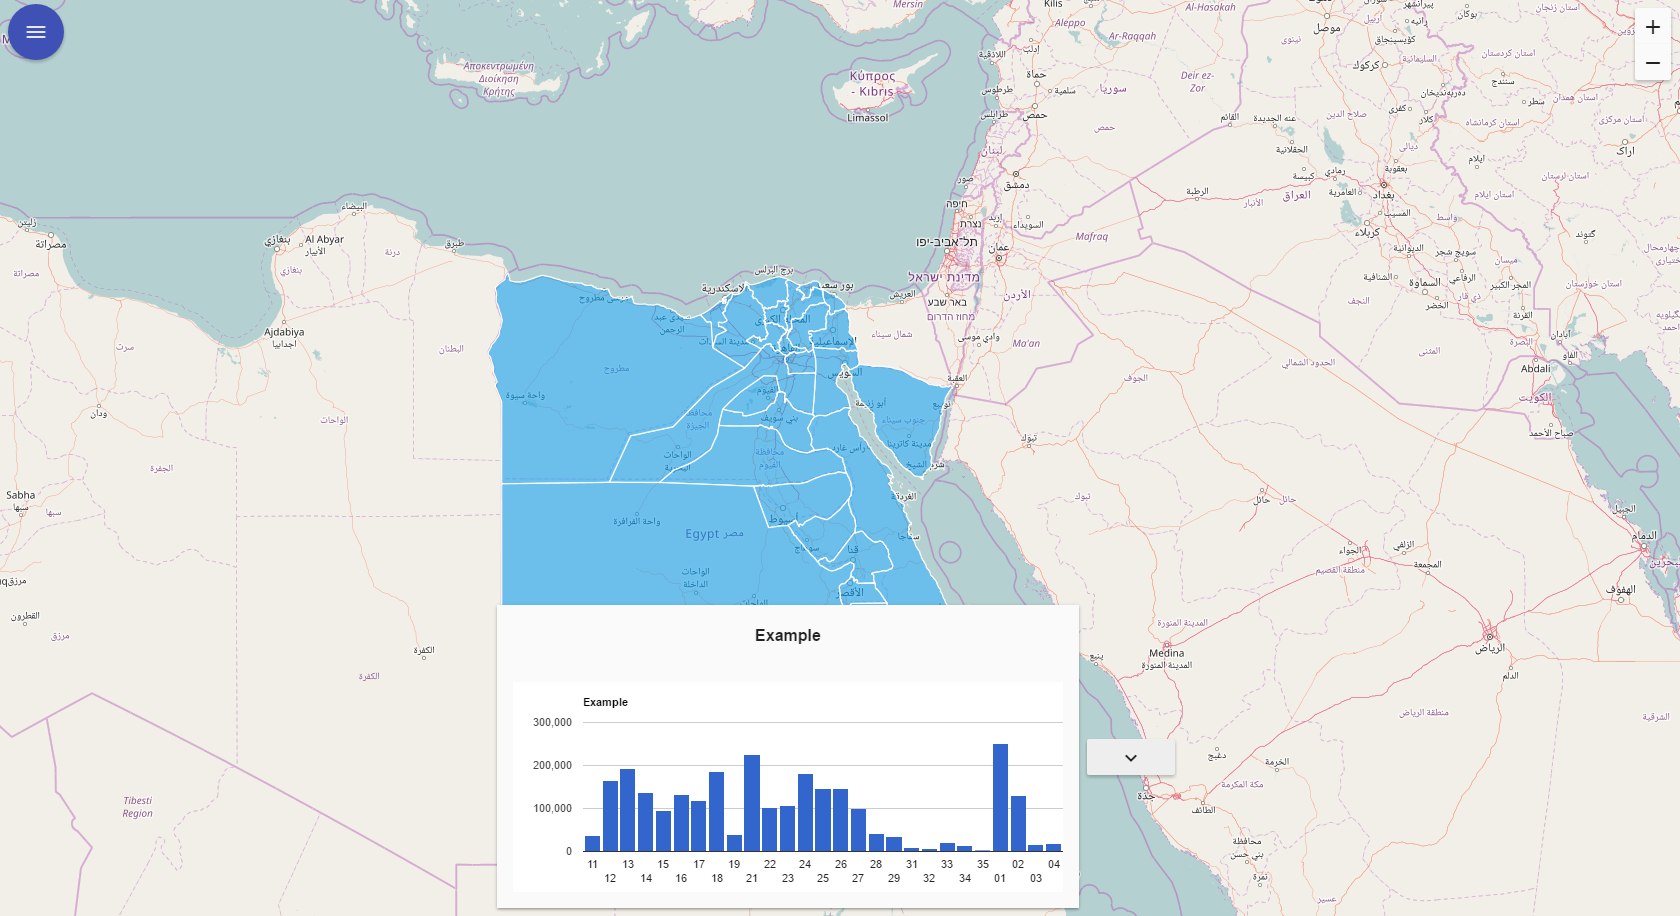Select the chart bar labeled 02
The width and height of the screenshot is (1680, 916).
[1018, 823]
